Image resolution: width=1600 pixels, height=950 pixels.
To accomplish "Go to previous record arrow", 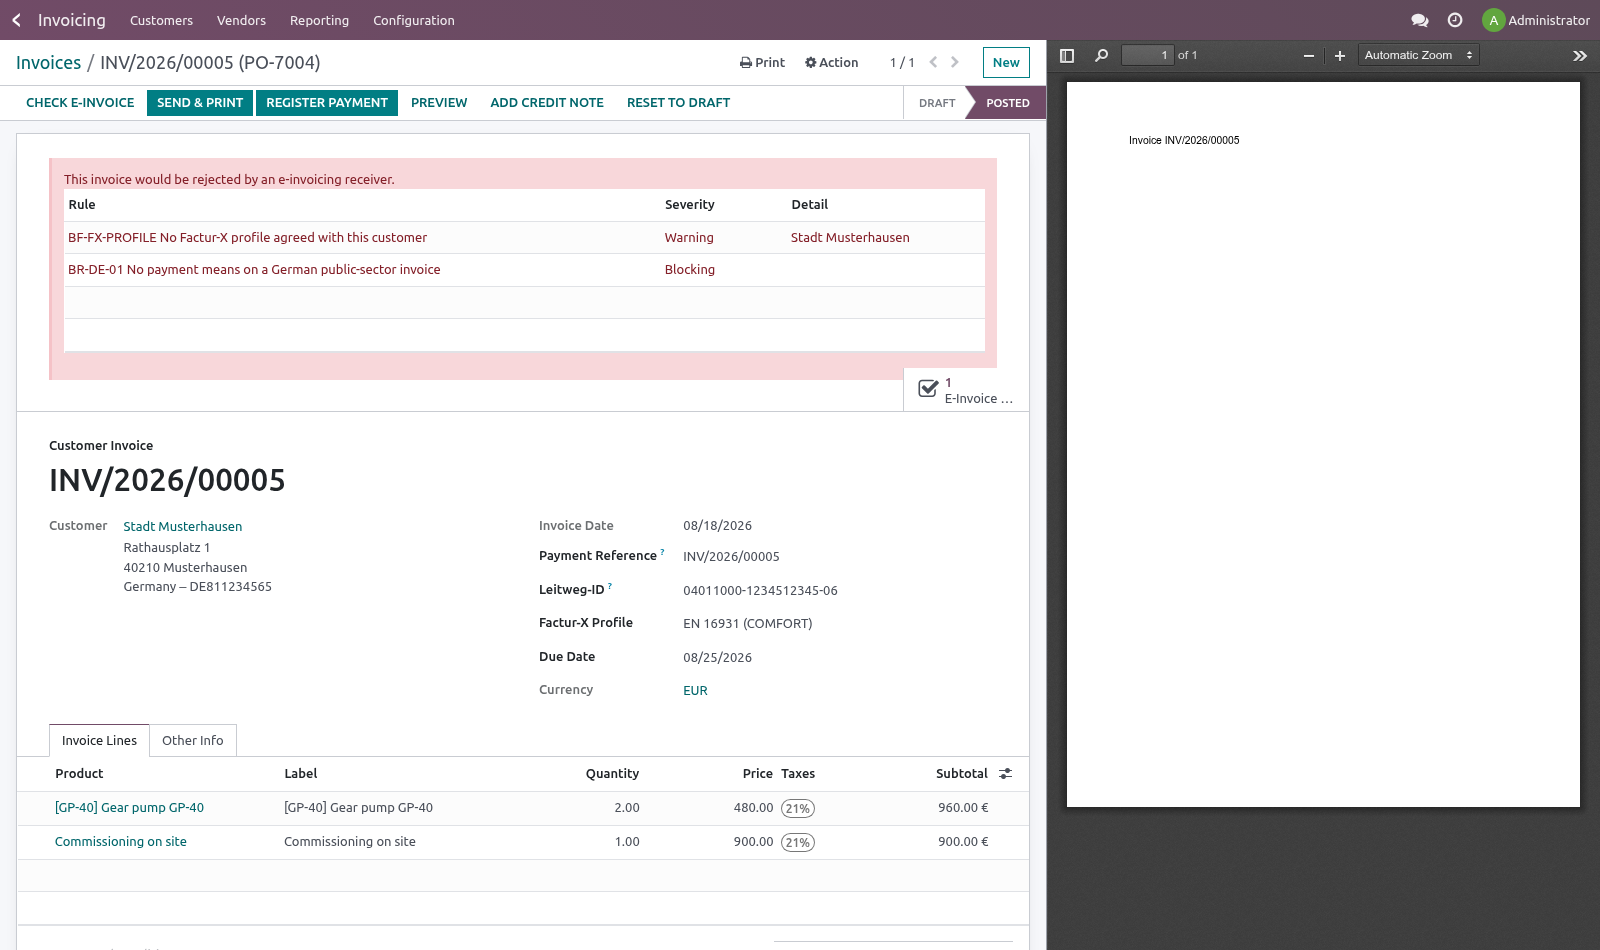I will (x=933, y=62).
